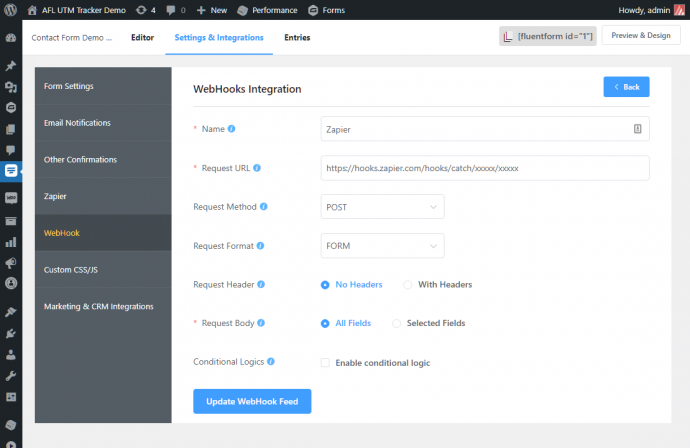
Task: Open the Tools wrench sidebar icon
Action: point(11,375)
